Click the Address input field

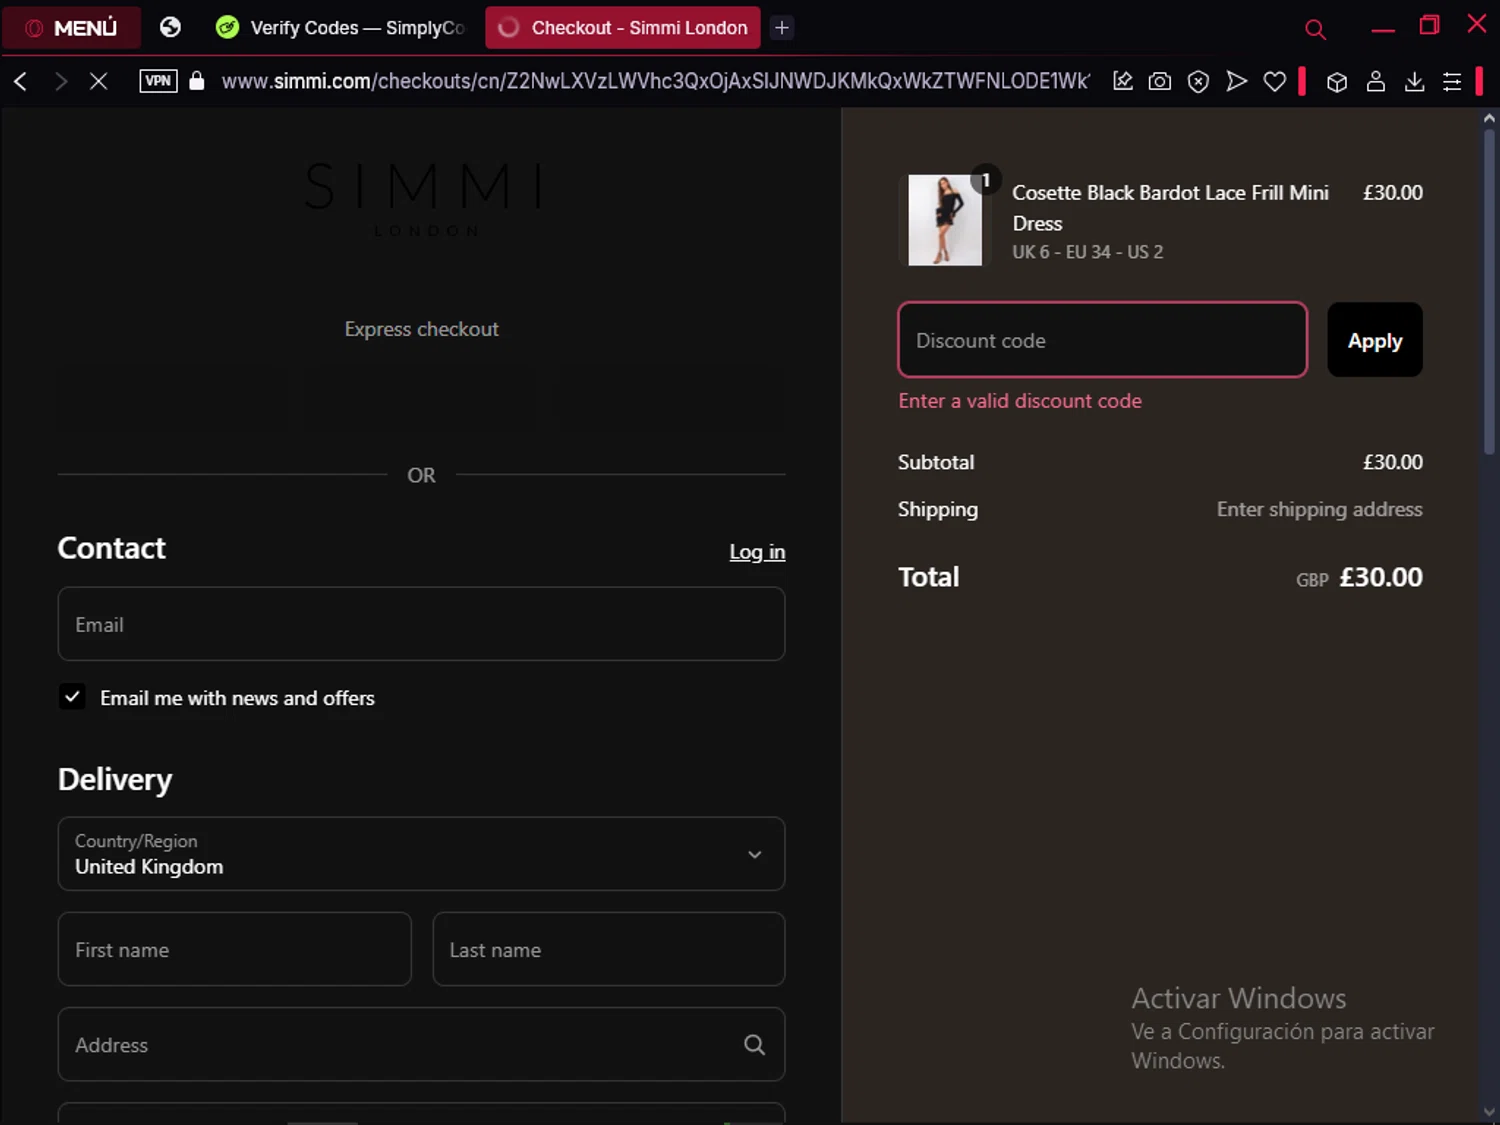coord(421,1044)
